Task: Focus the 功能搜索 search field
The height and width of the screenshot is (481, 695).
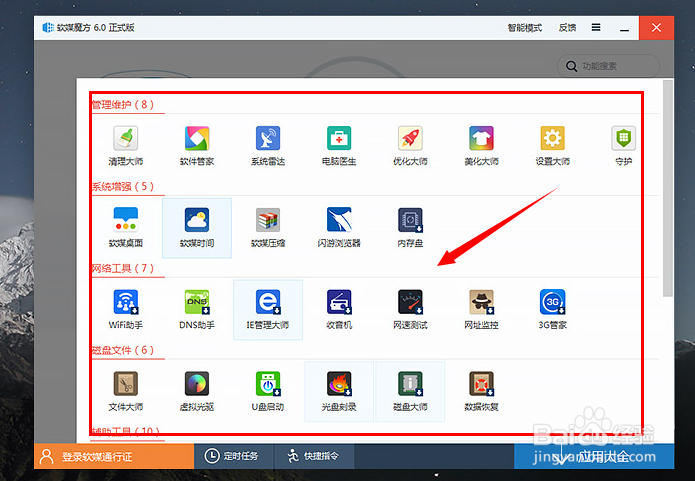Action: click(x=608, y=66)
